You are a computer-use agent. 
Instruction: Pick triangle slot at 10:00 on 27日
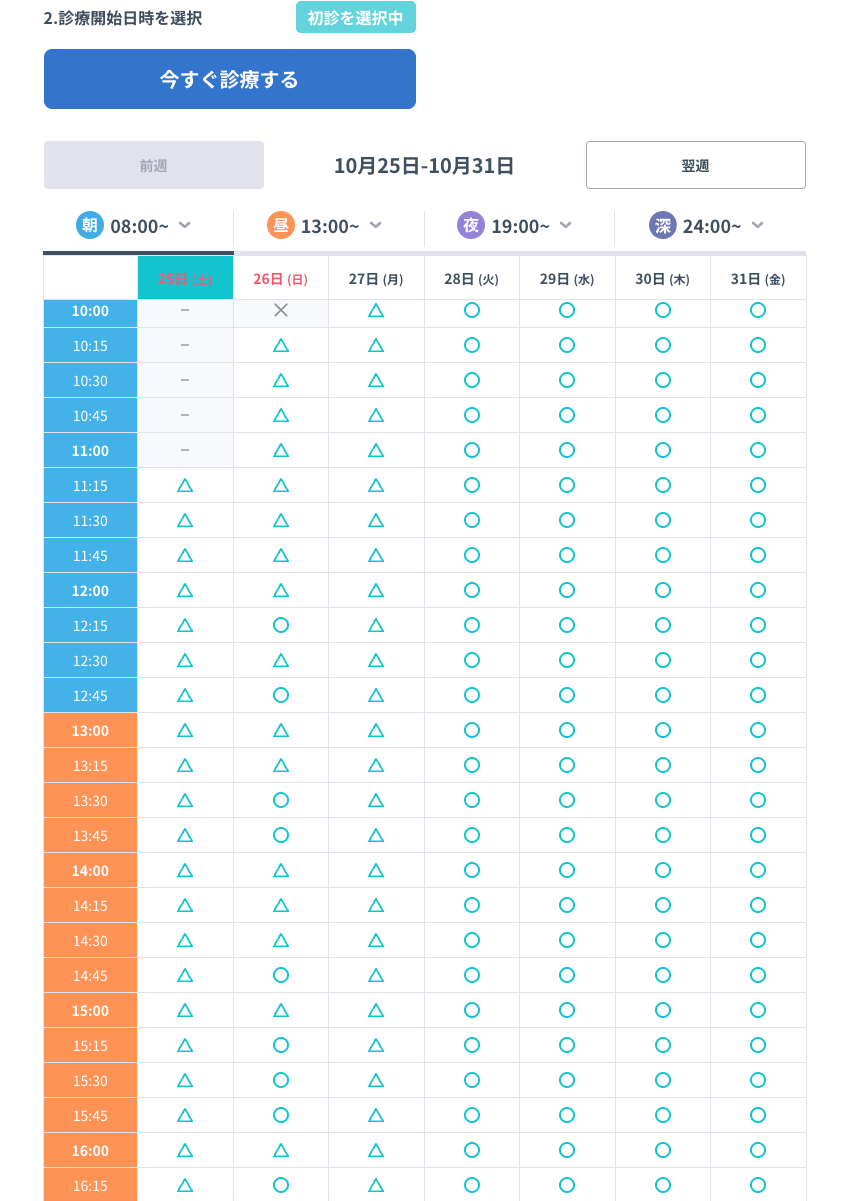[376, 311]
